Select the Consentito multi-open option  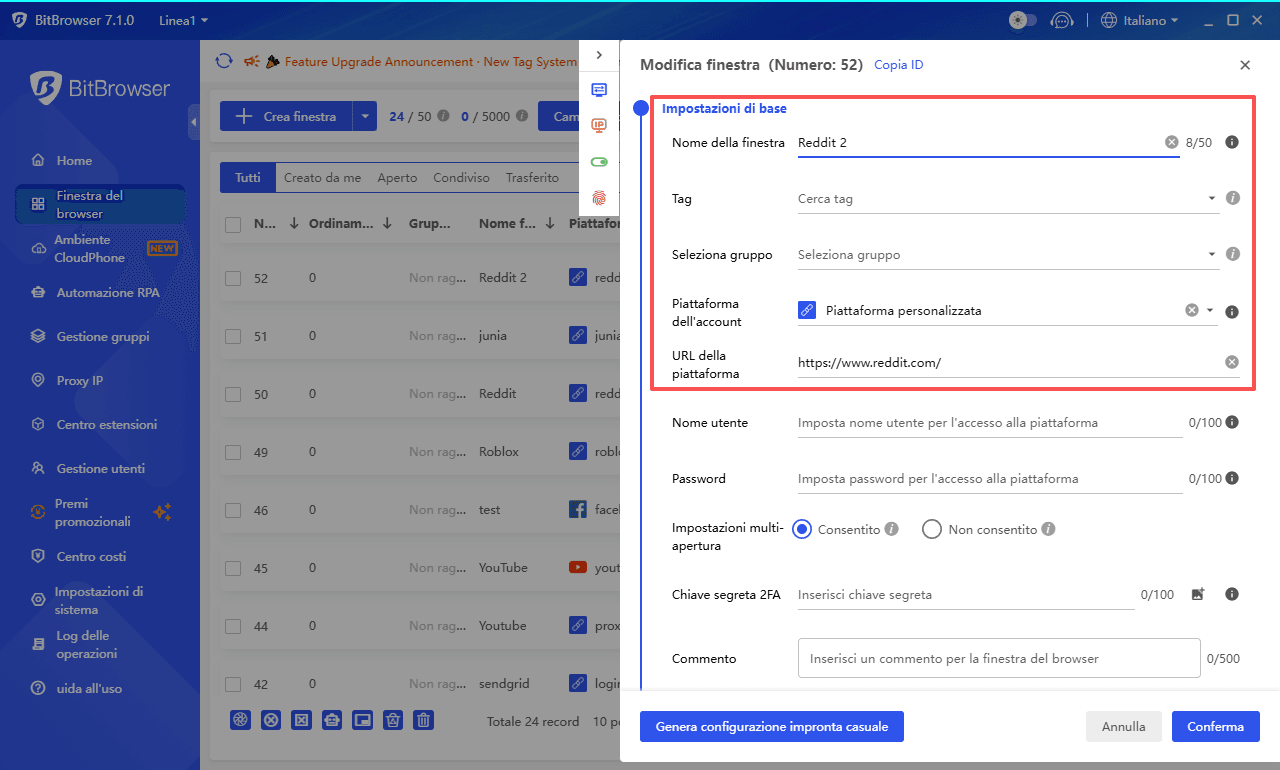802,529
